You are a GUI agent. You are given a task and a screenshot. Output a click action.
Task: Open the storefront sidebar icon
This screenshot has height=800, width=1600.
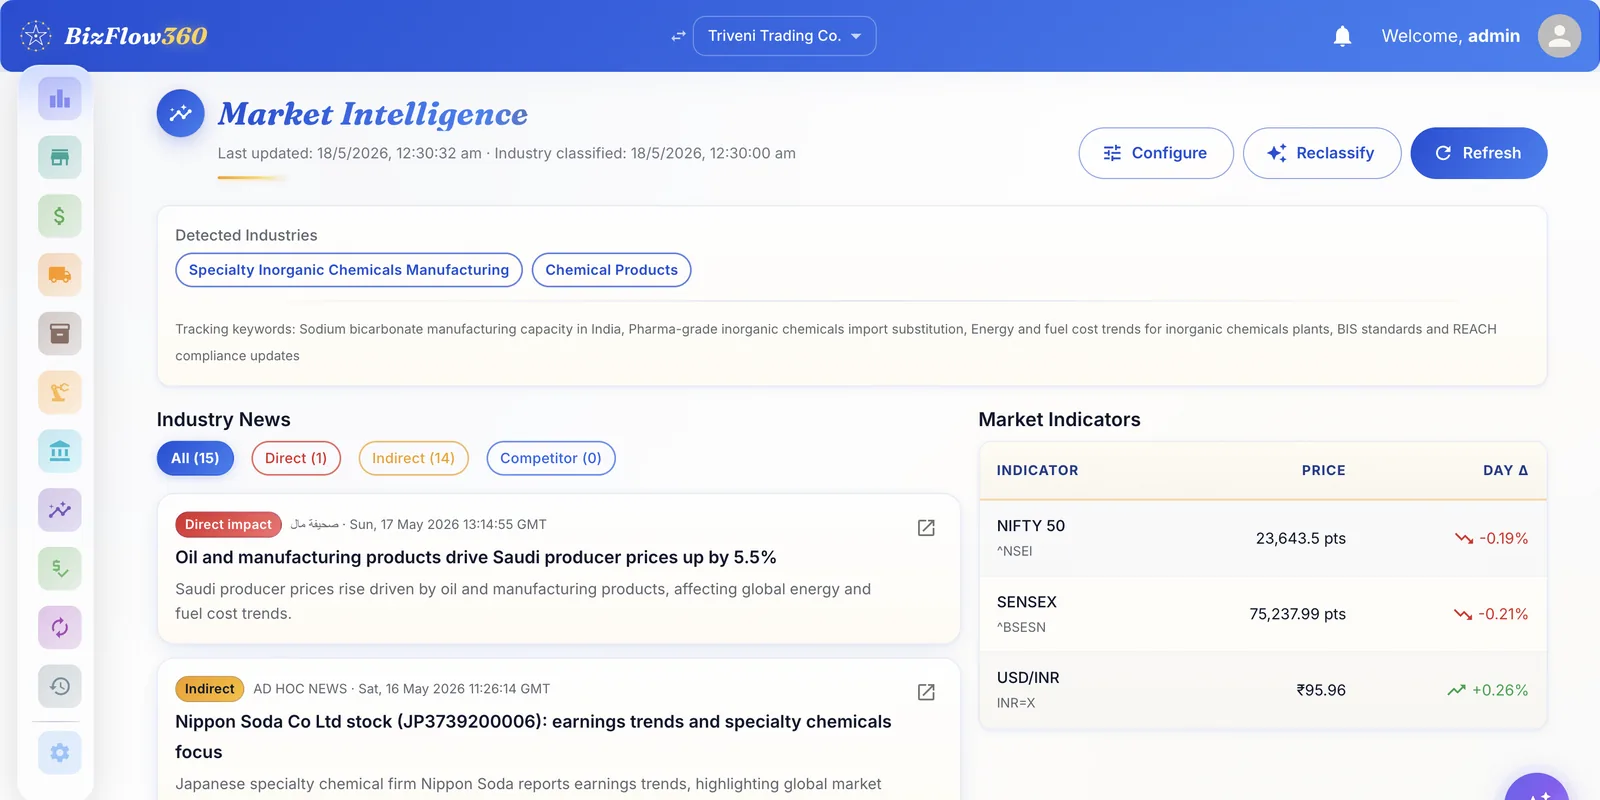[x=60, y=157]
